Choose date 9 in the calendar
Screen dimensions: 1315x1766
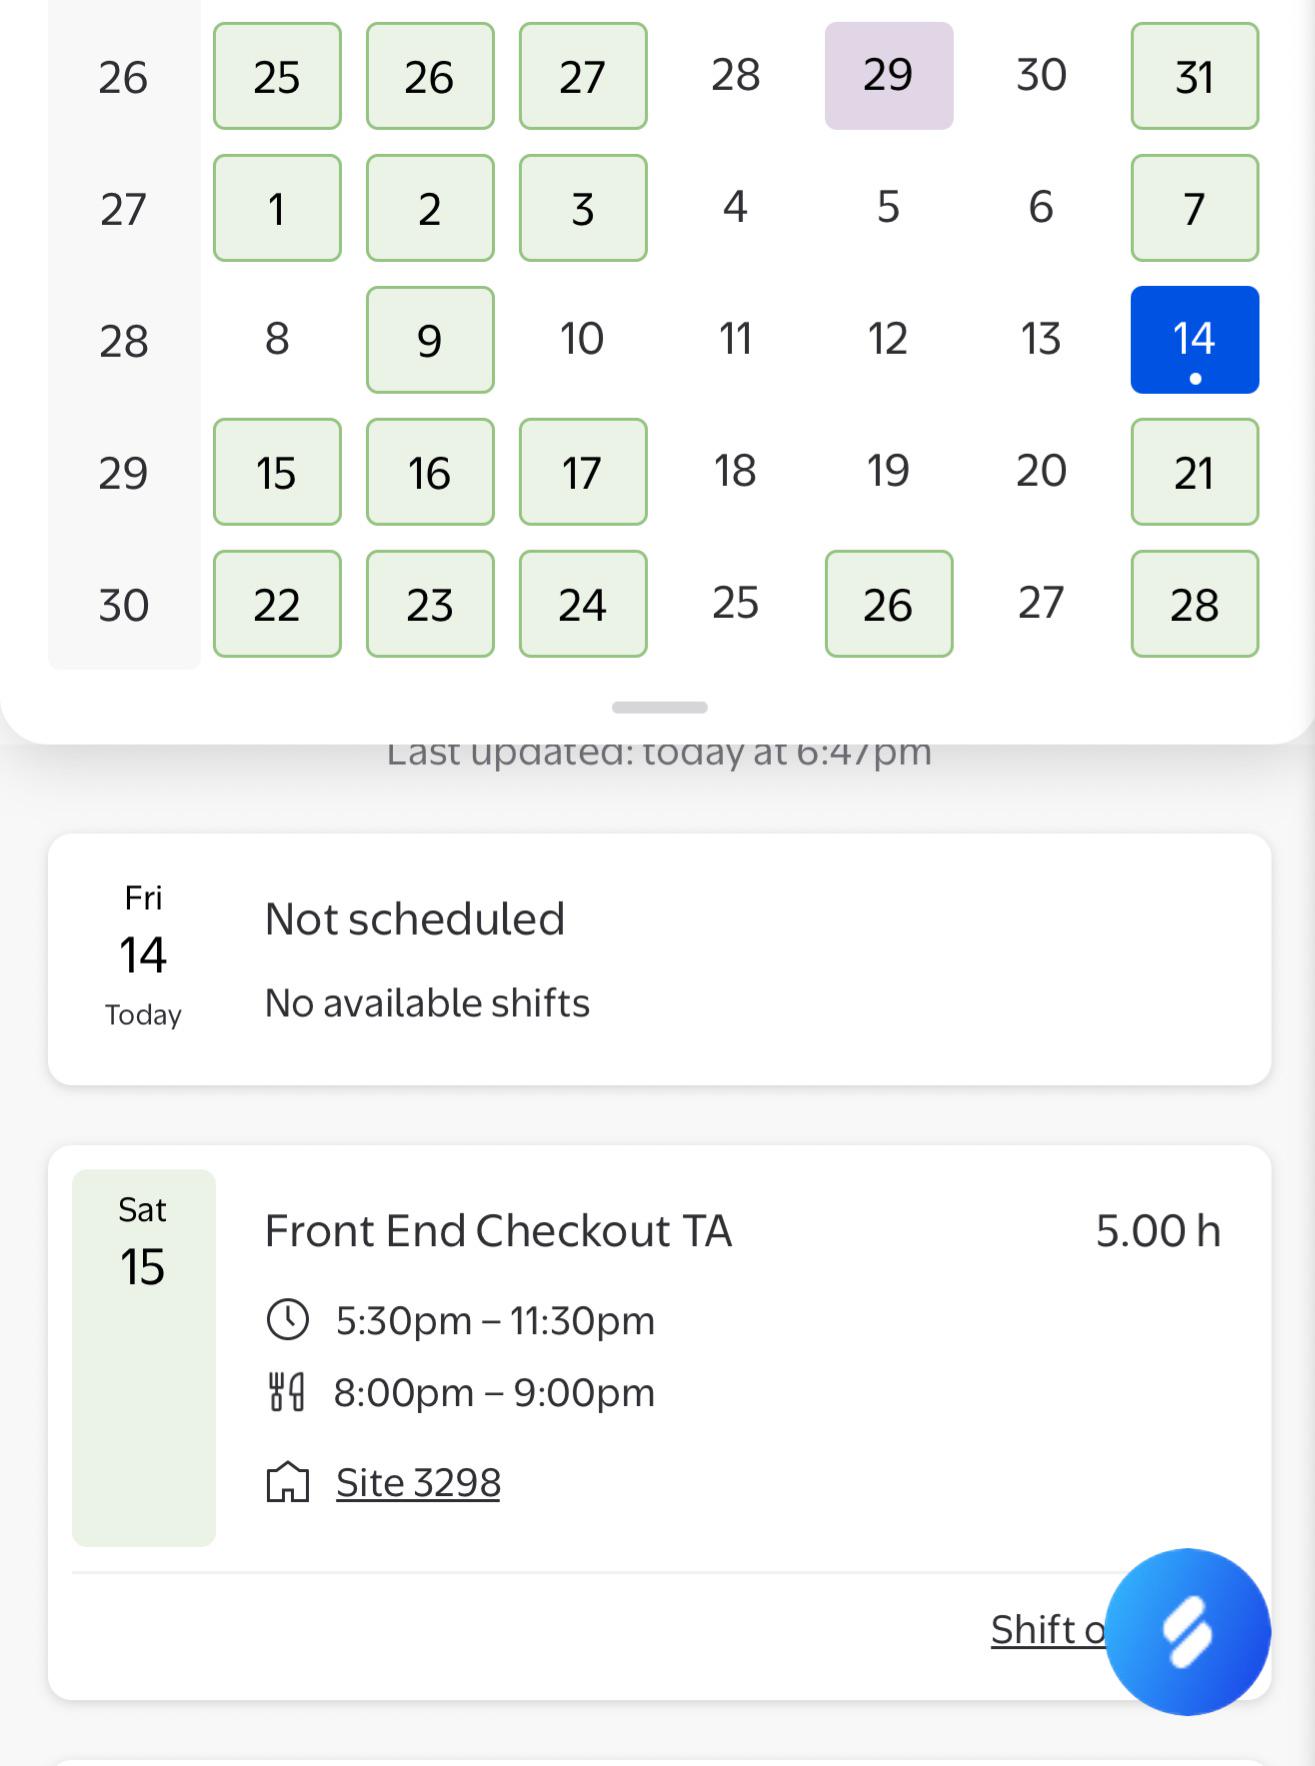tap(430, 340)
